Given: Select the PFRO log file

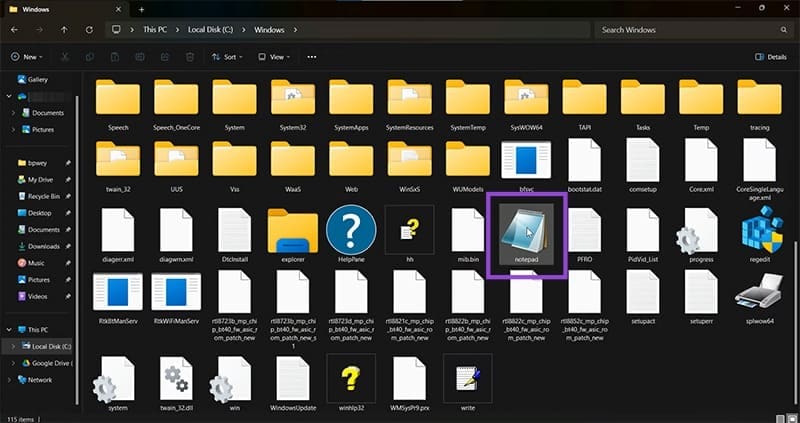Looking at the screenshot, I should coord(585,230).
